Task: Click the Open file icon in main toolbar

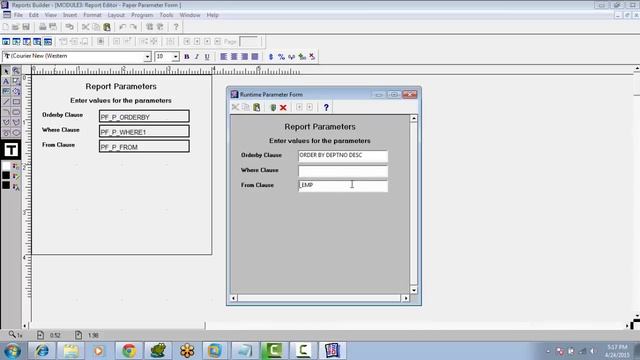Action: [x=16, y=27]
